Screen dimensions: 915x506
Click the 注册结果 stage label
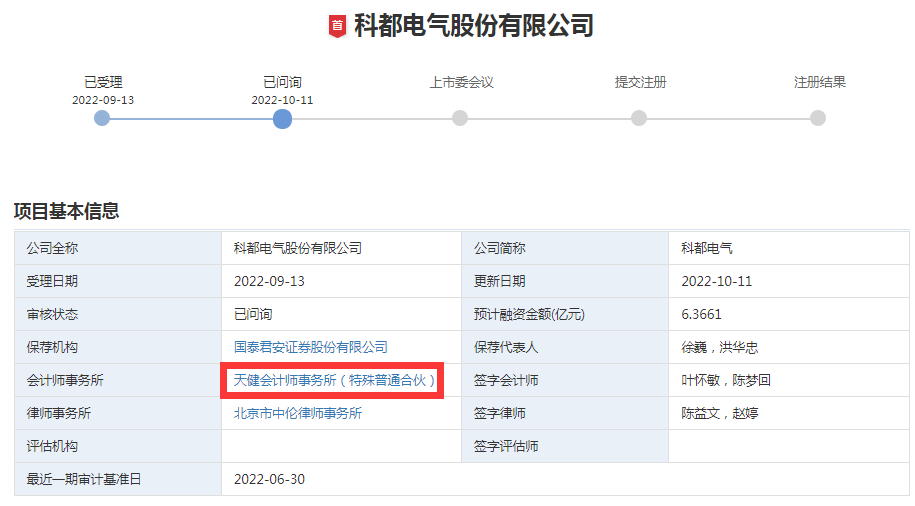pos(819,82)
